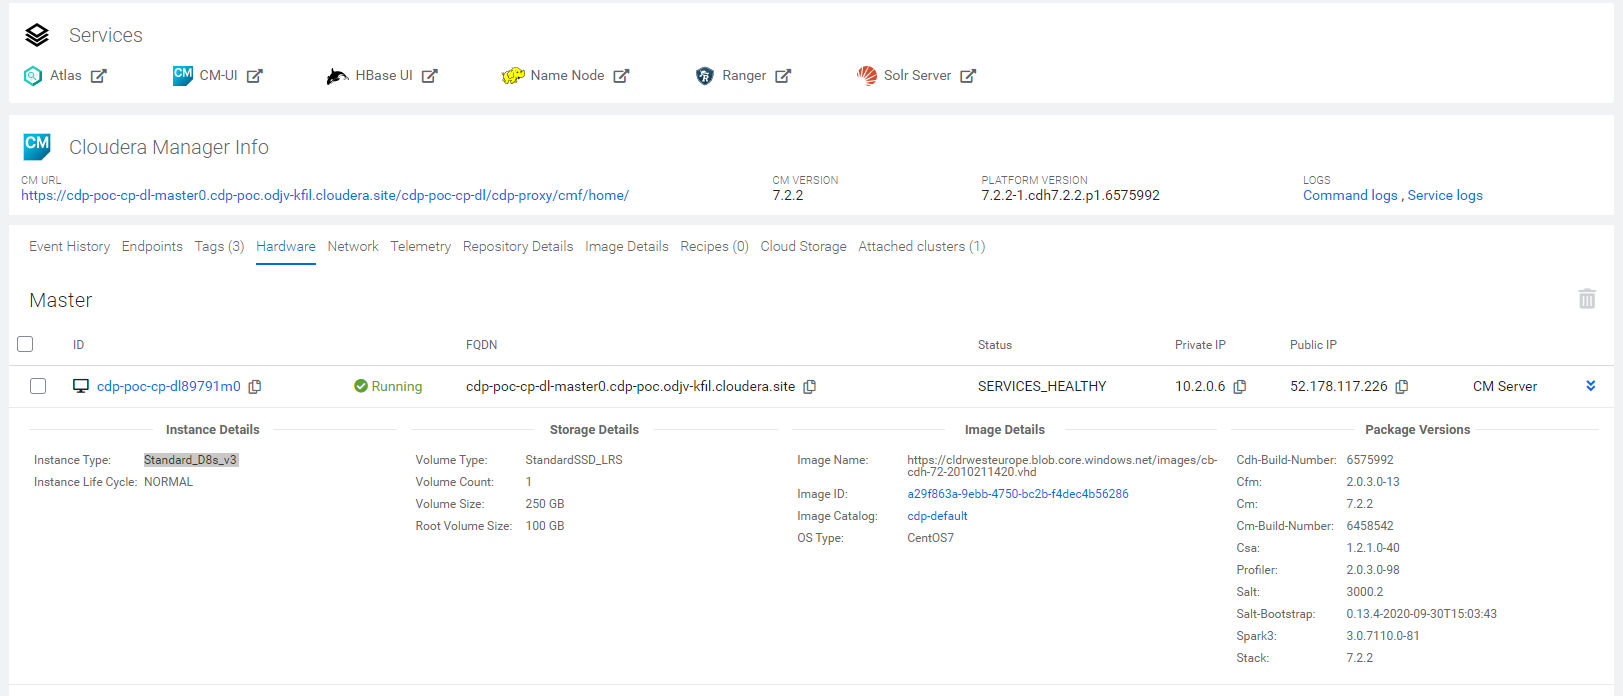The width and height of the screenshot is (1623, 696).
Task: Open Atlas external link icon
Action: 99,76
